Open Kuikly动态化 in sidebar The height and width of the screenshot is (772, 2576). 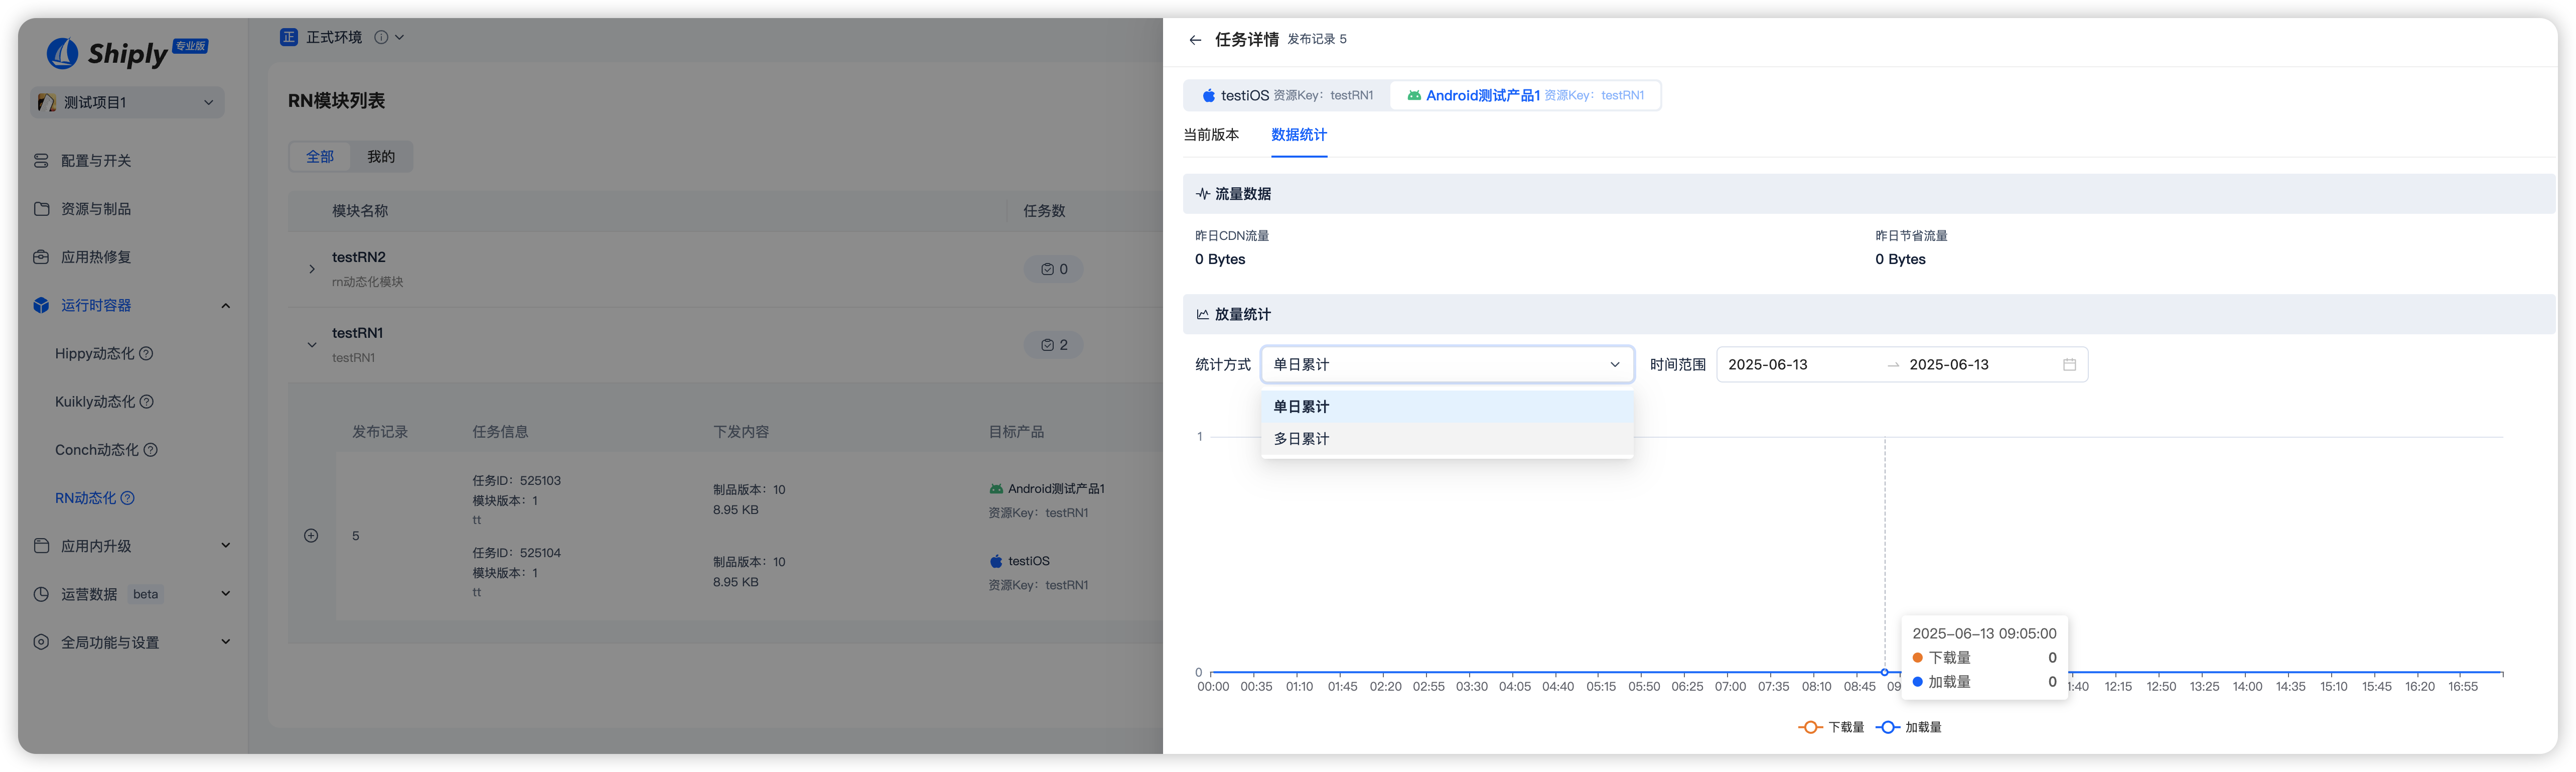point(95,402)
